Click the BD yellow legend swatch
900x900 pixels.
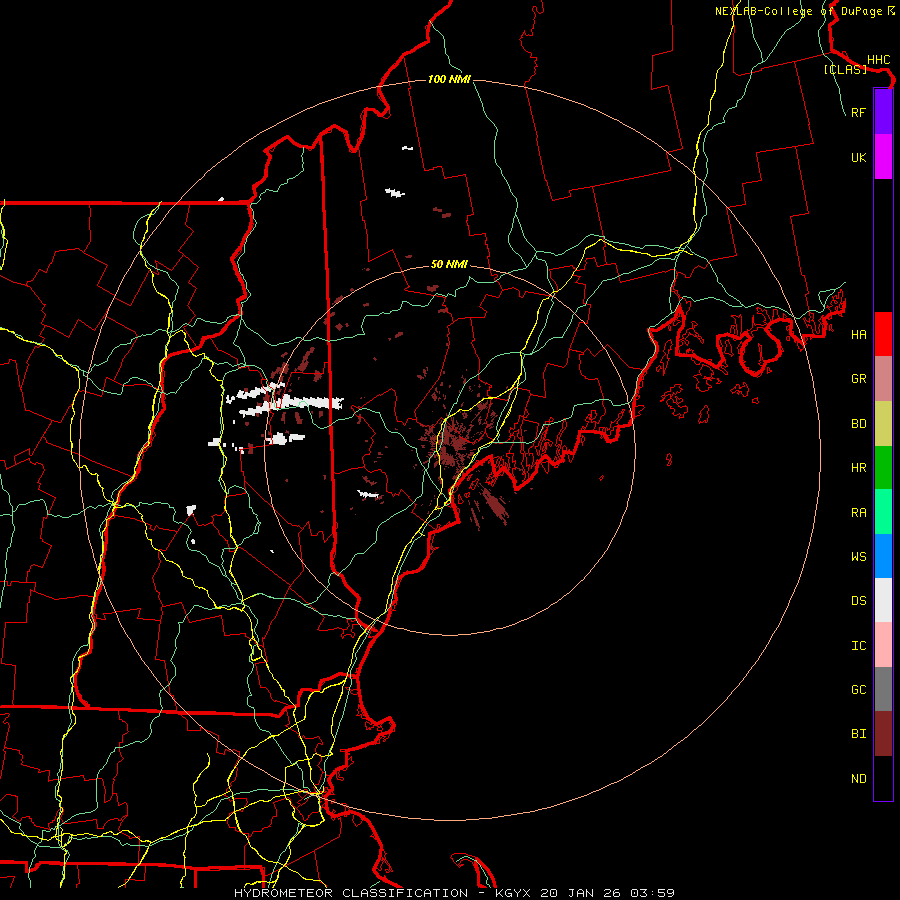pyautogui.click(x=883, y=423)
